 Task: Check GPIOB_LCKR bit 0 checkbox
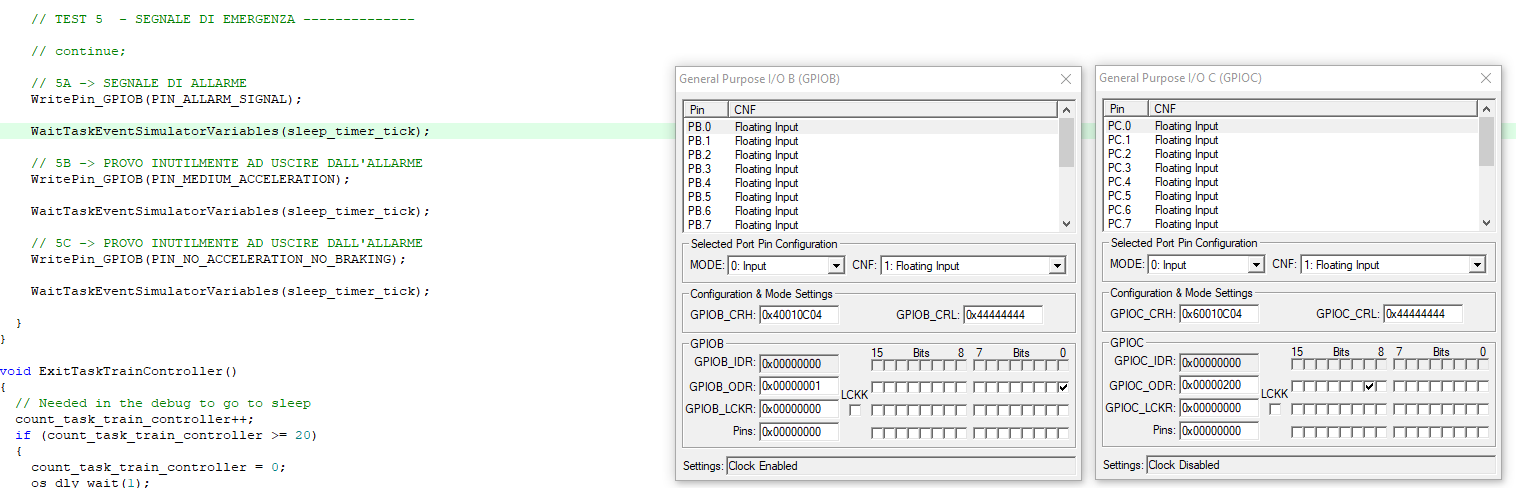(x=1063, y=410)
